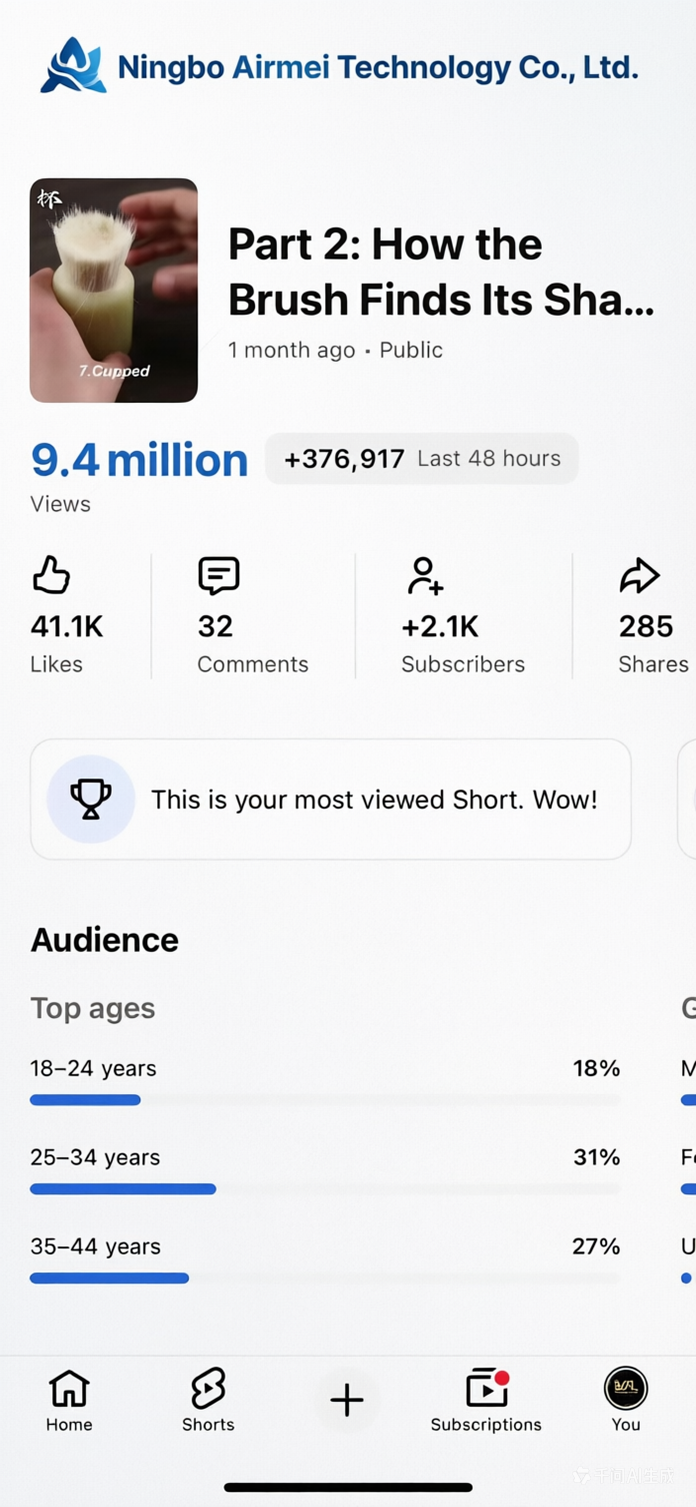Click the Ningbo Airmei logo icon
This screenshot has height=1507, width=696.
pos(73,67)
